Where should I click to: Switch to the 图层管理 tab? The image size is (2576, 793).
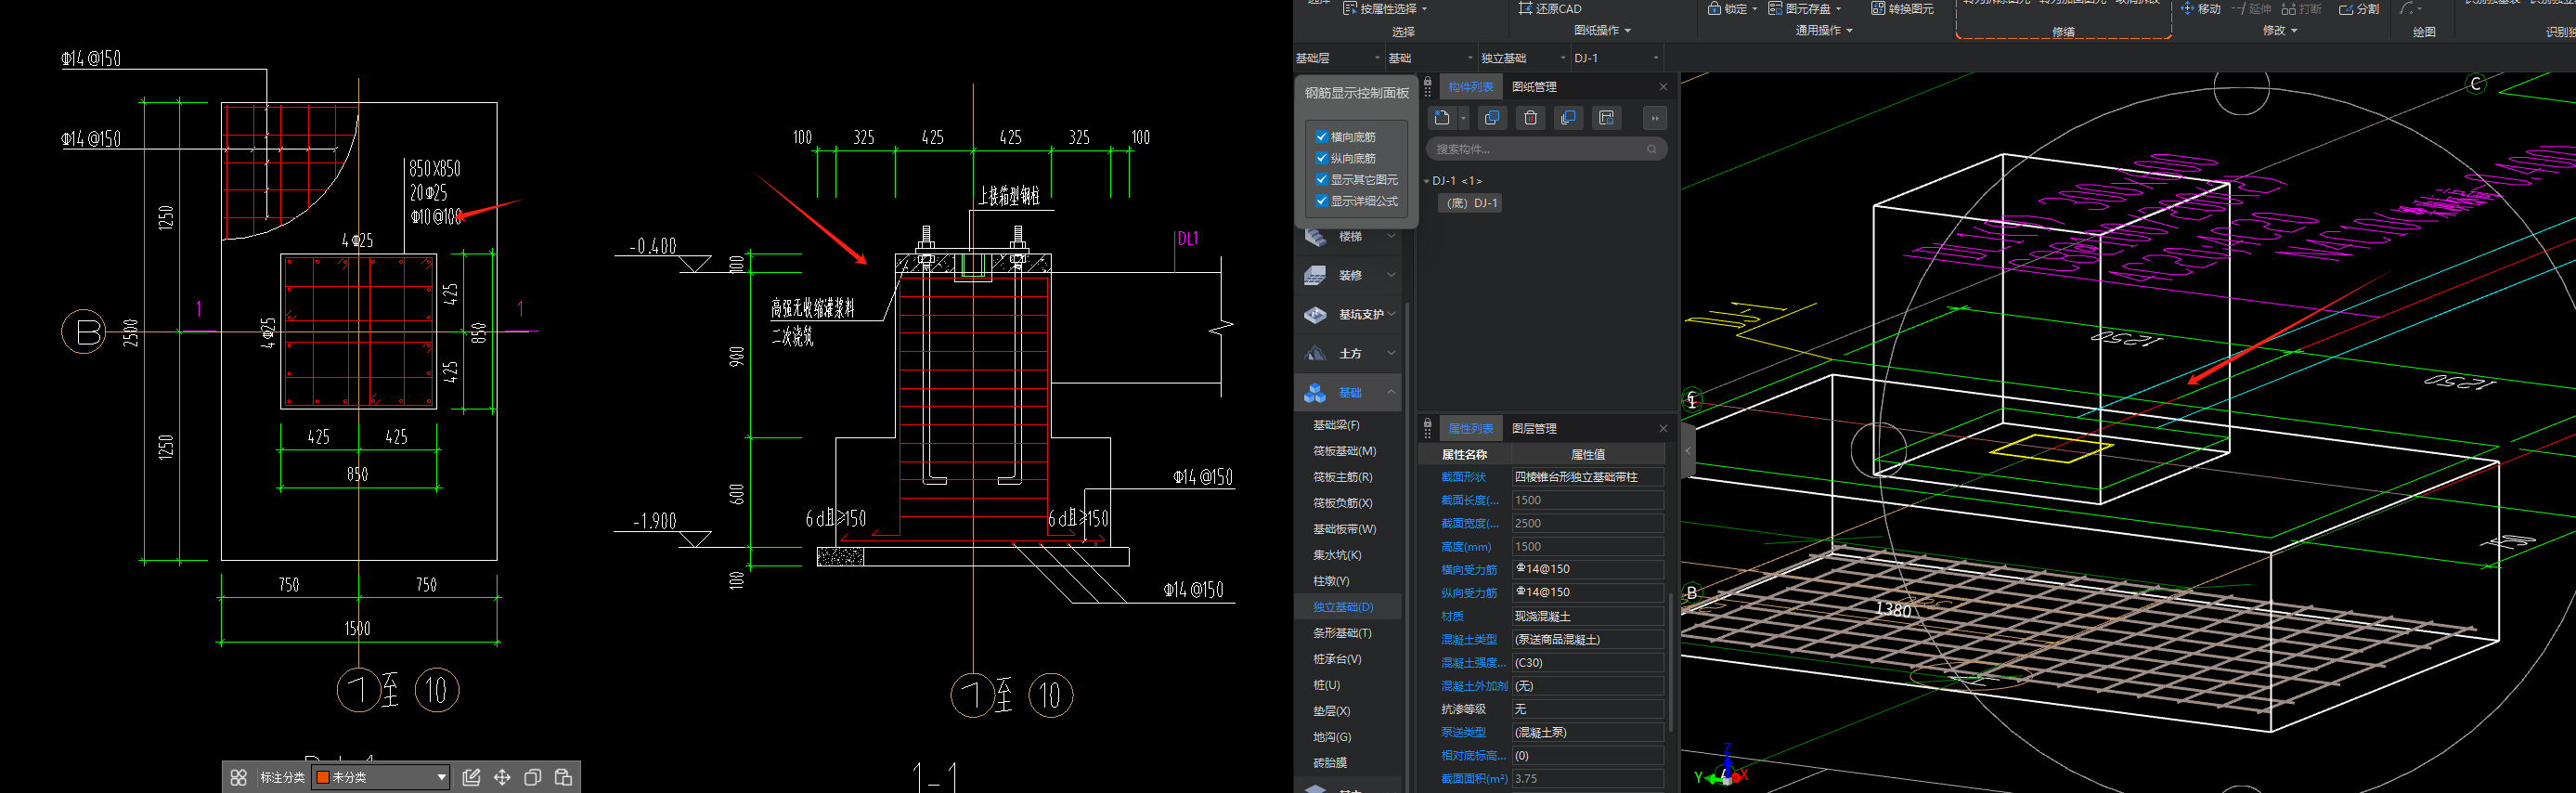1534,428
